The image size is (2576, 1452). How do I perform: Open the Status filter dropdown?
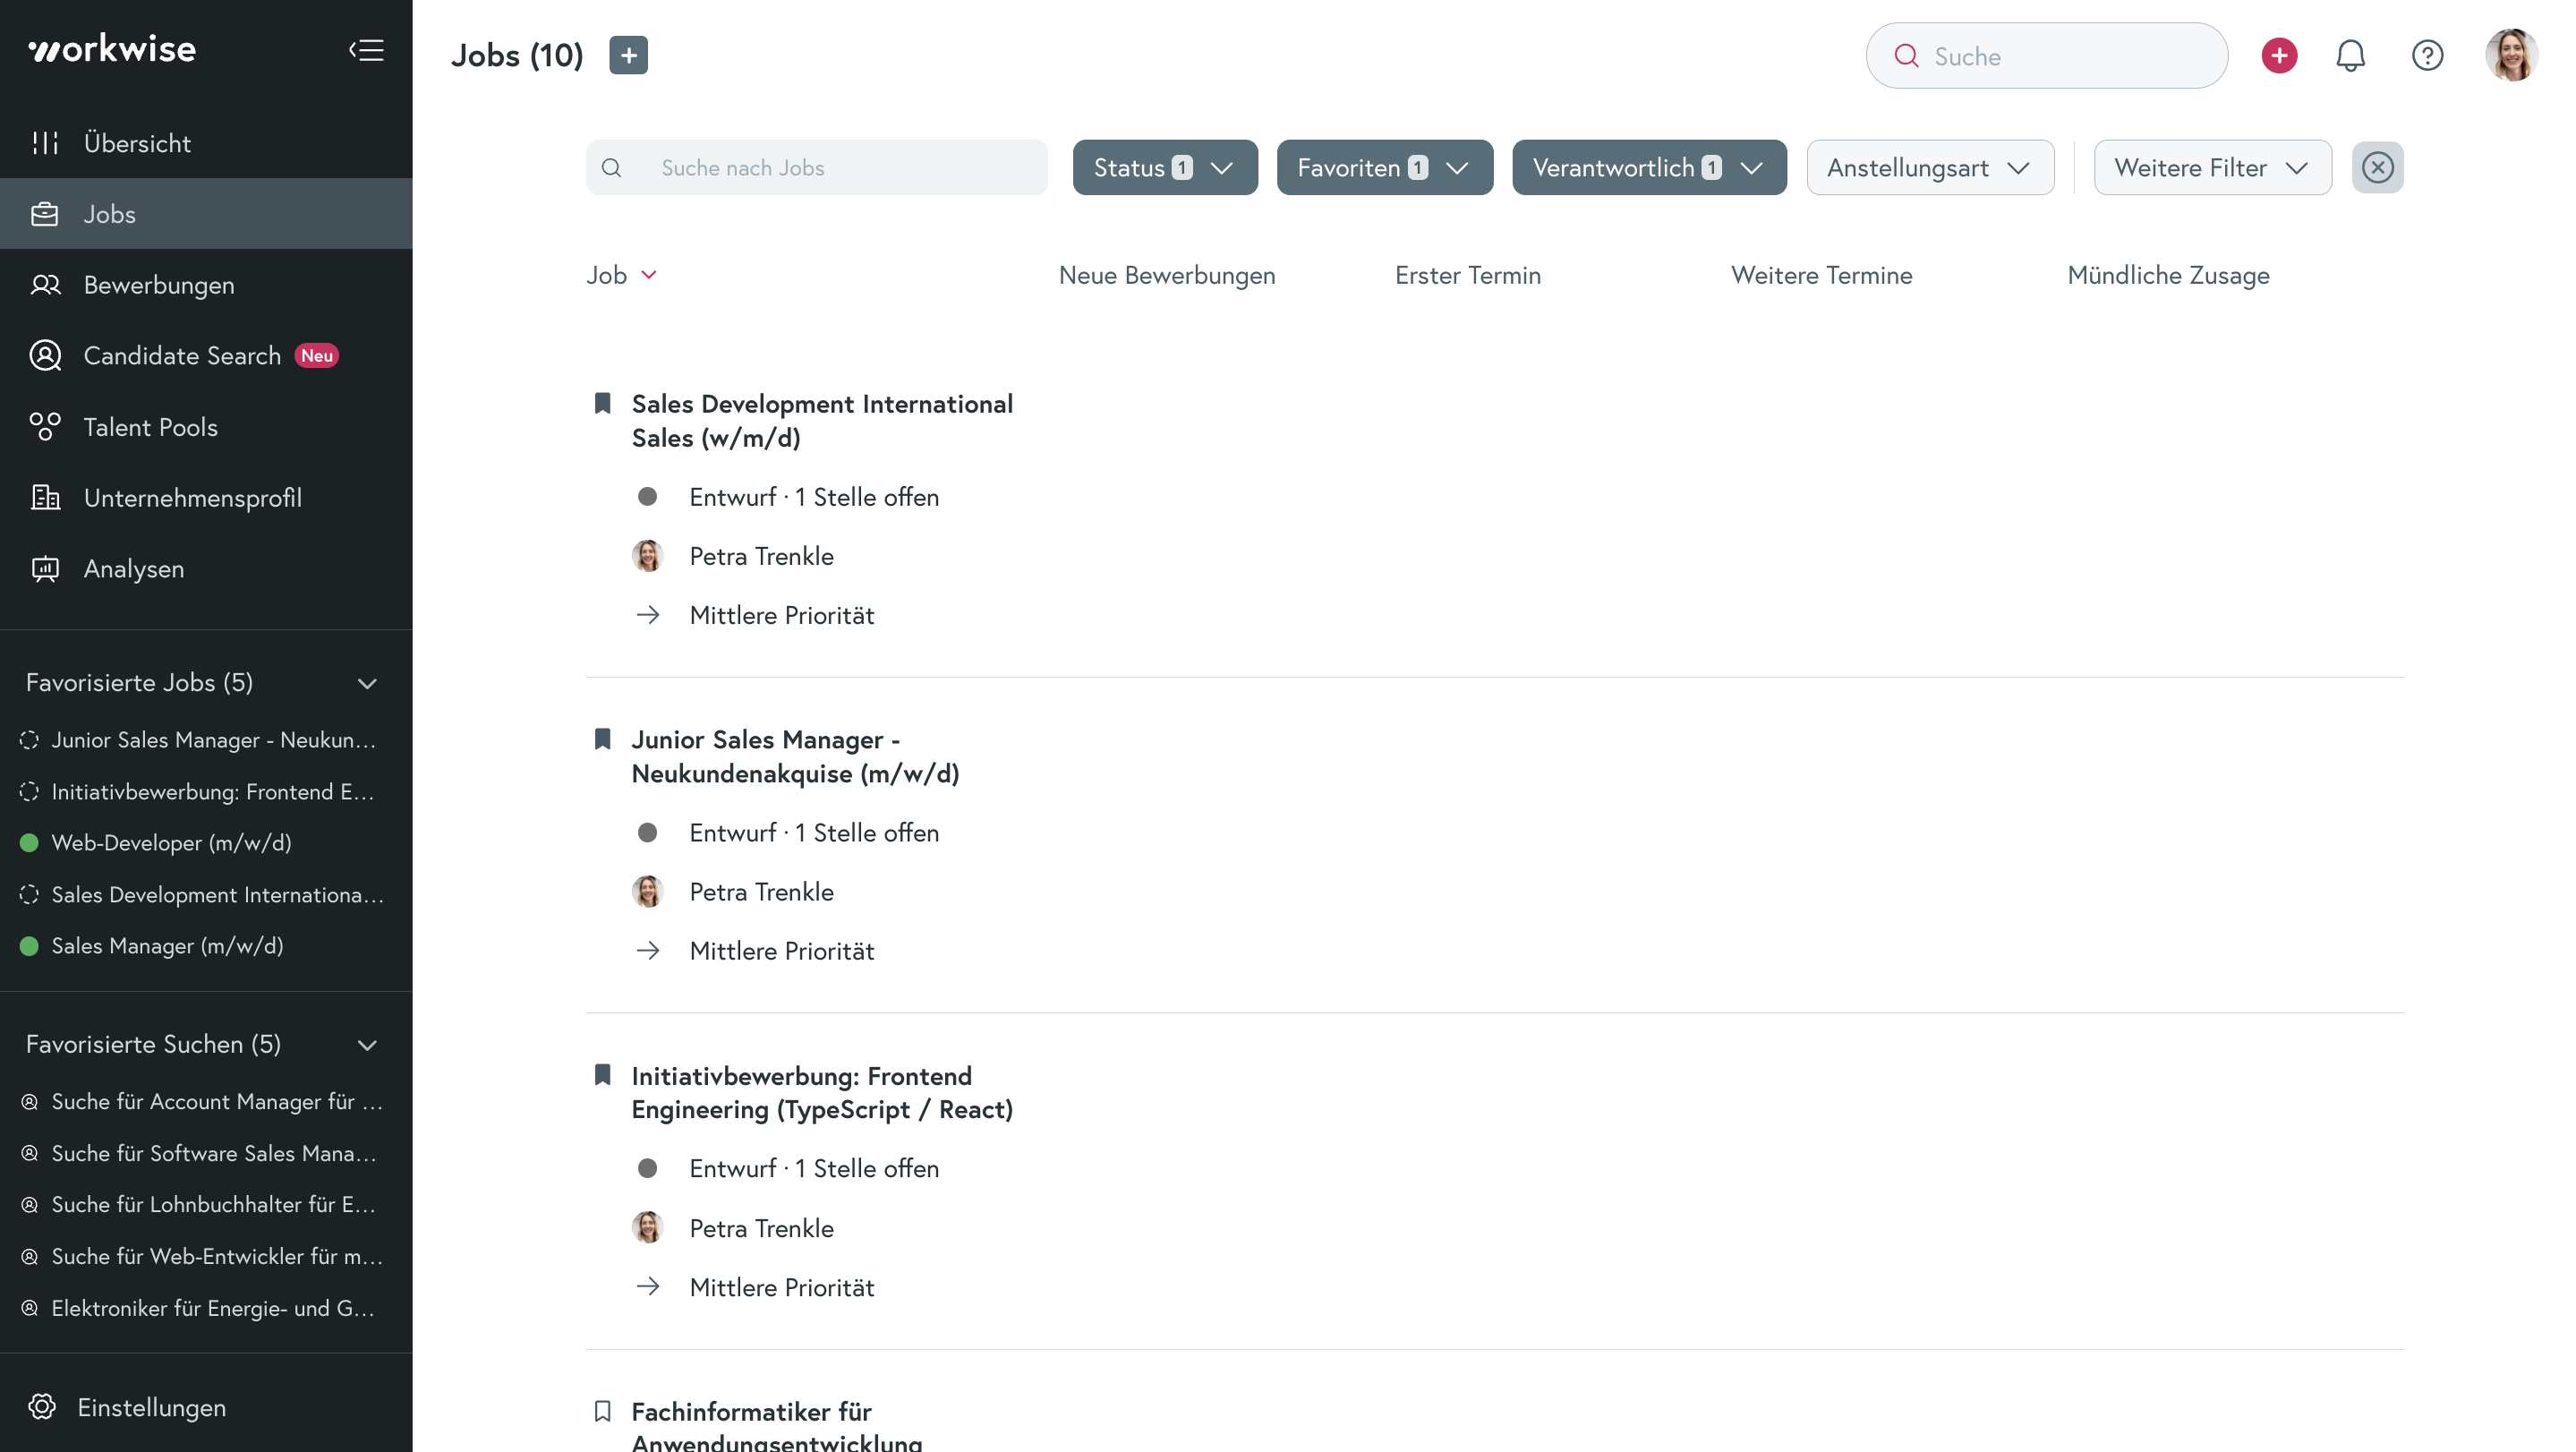click(1165, 167)
